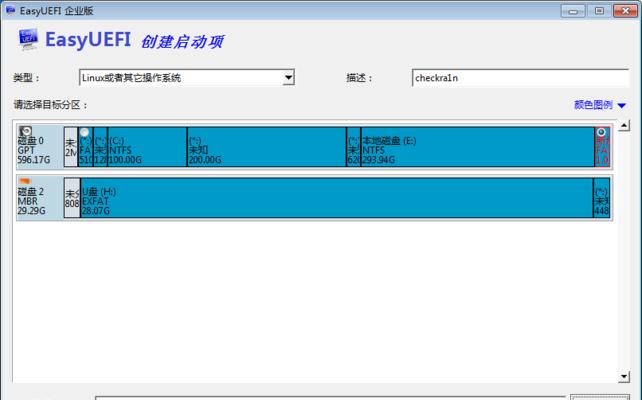Select the radio button on FAT 510M partition
The image size is (642, 400).
tap(85, 132)
